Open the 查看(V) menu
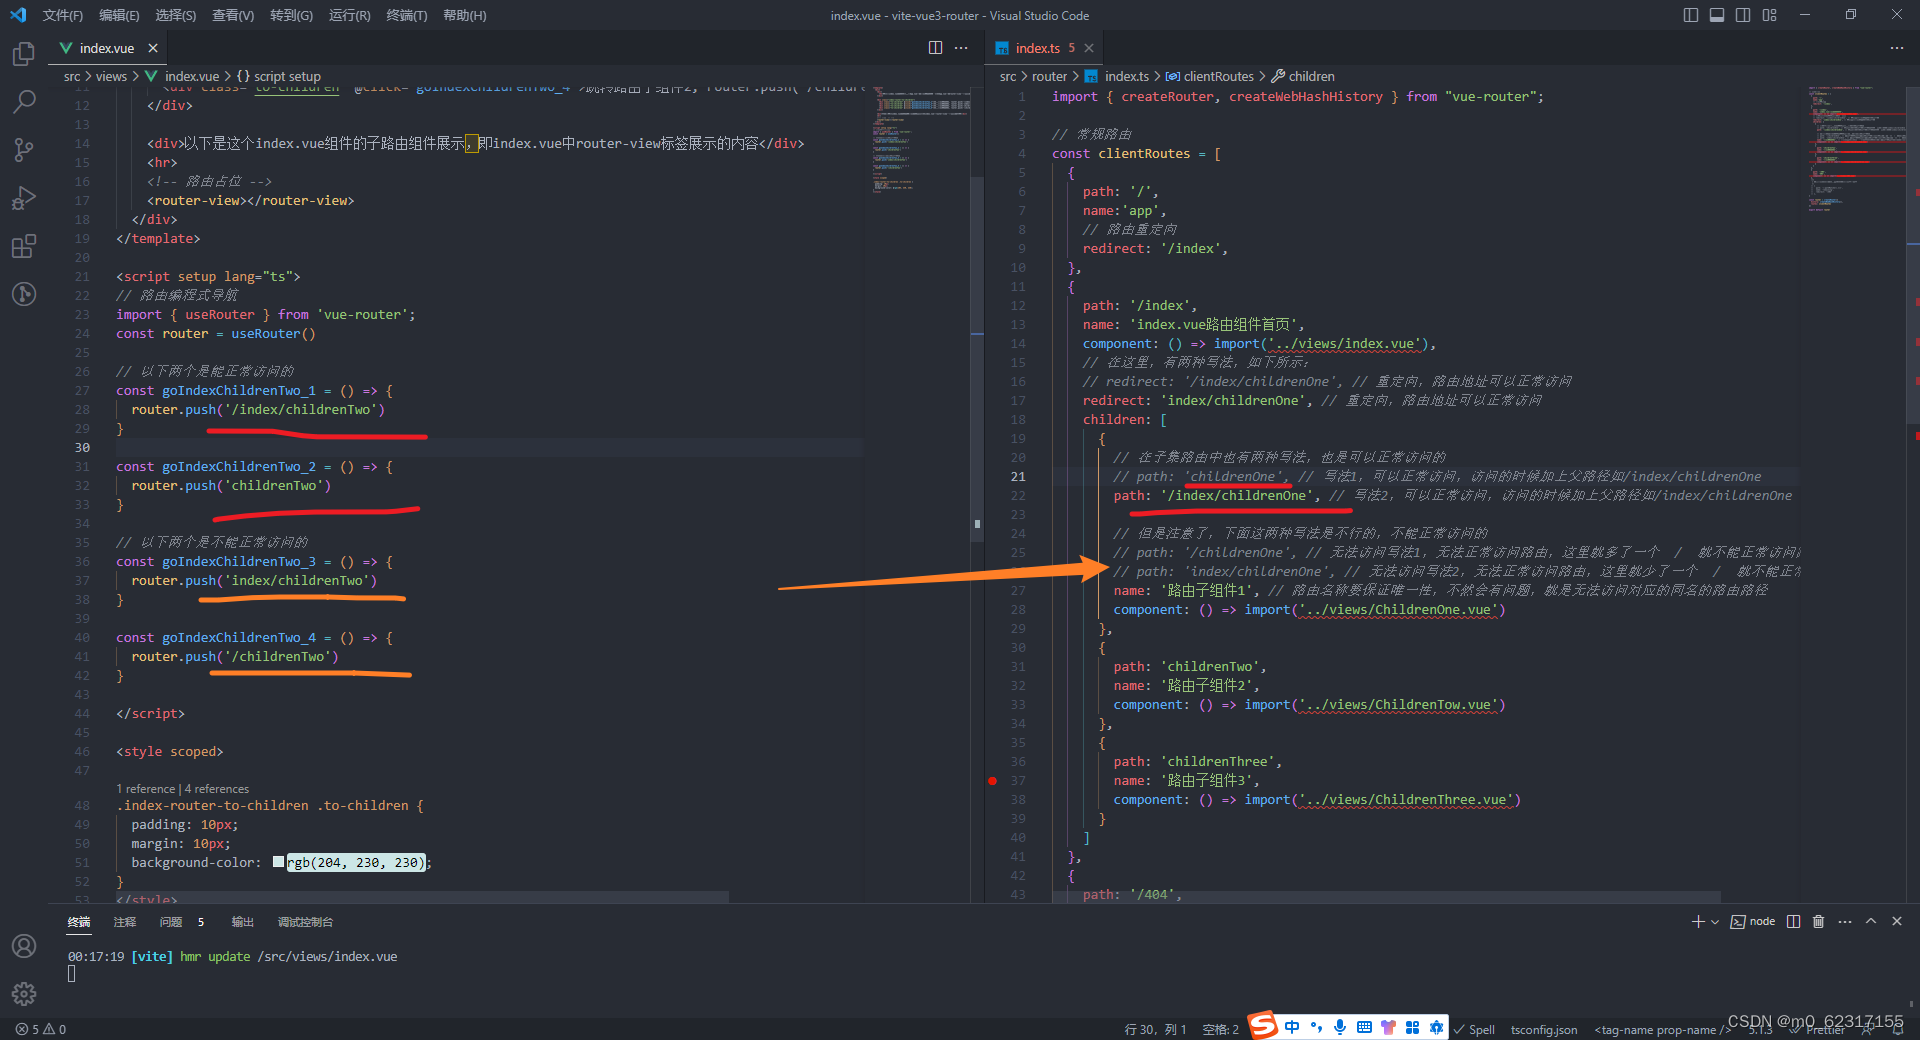Screen dimensions: 1920x1040 (233, 15)
